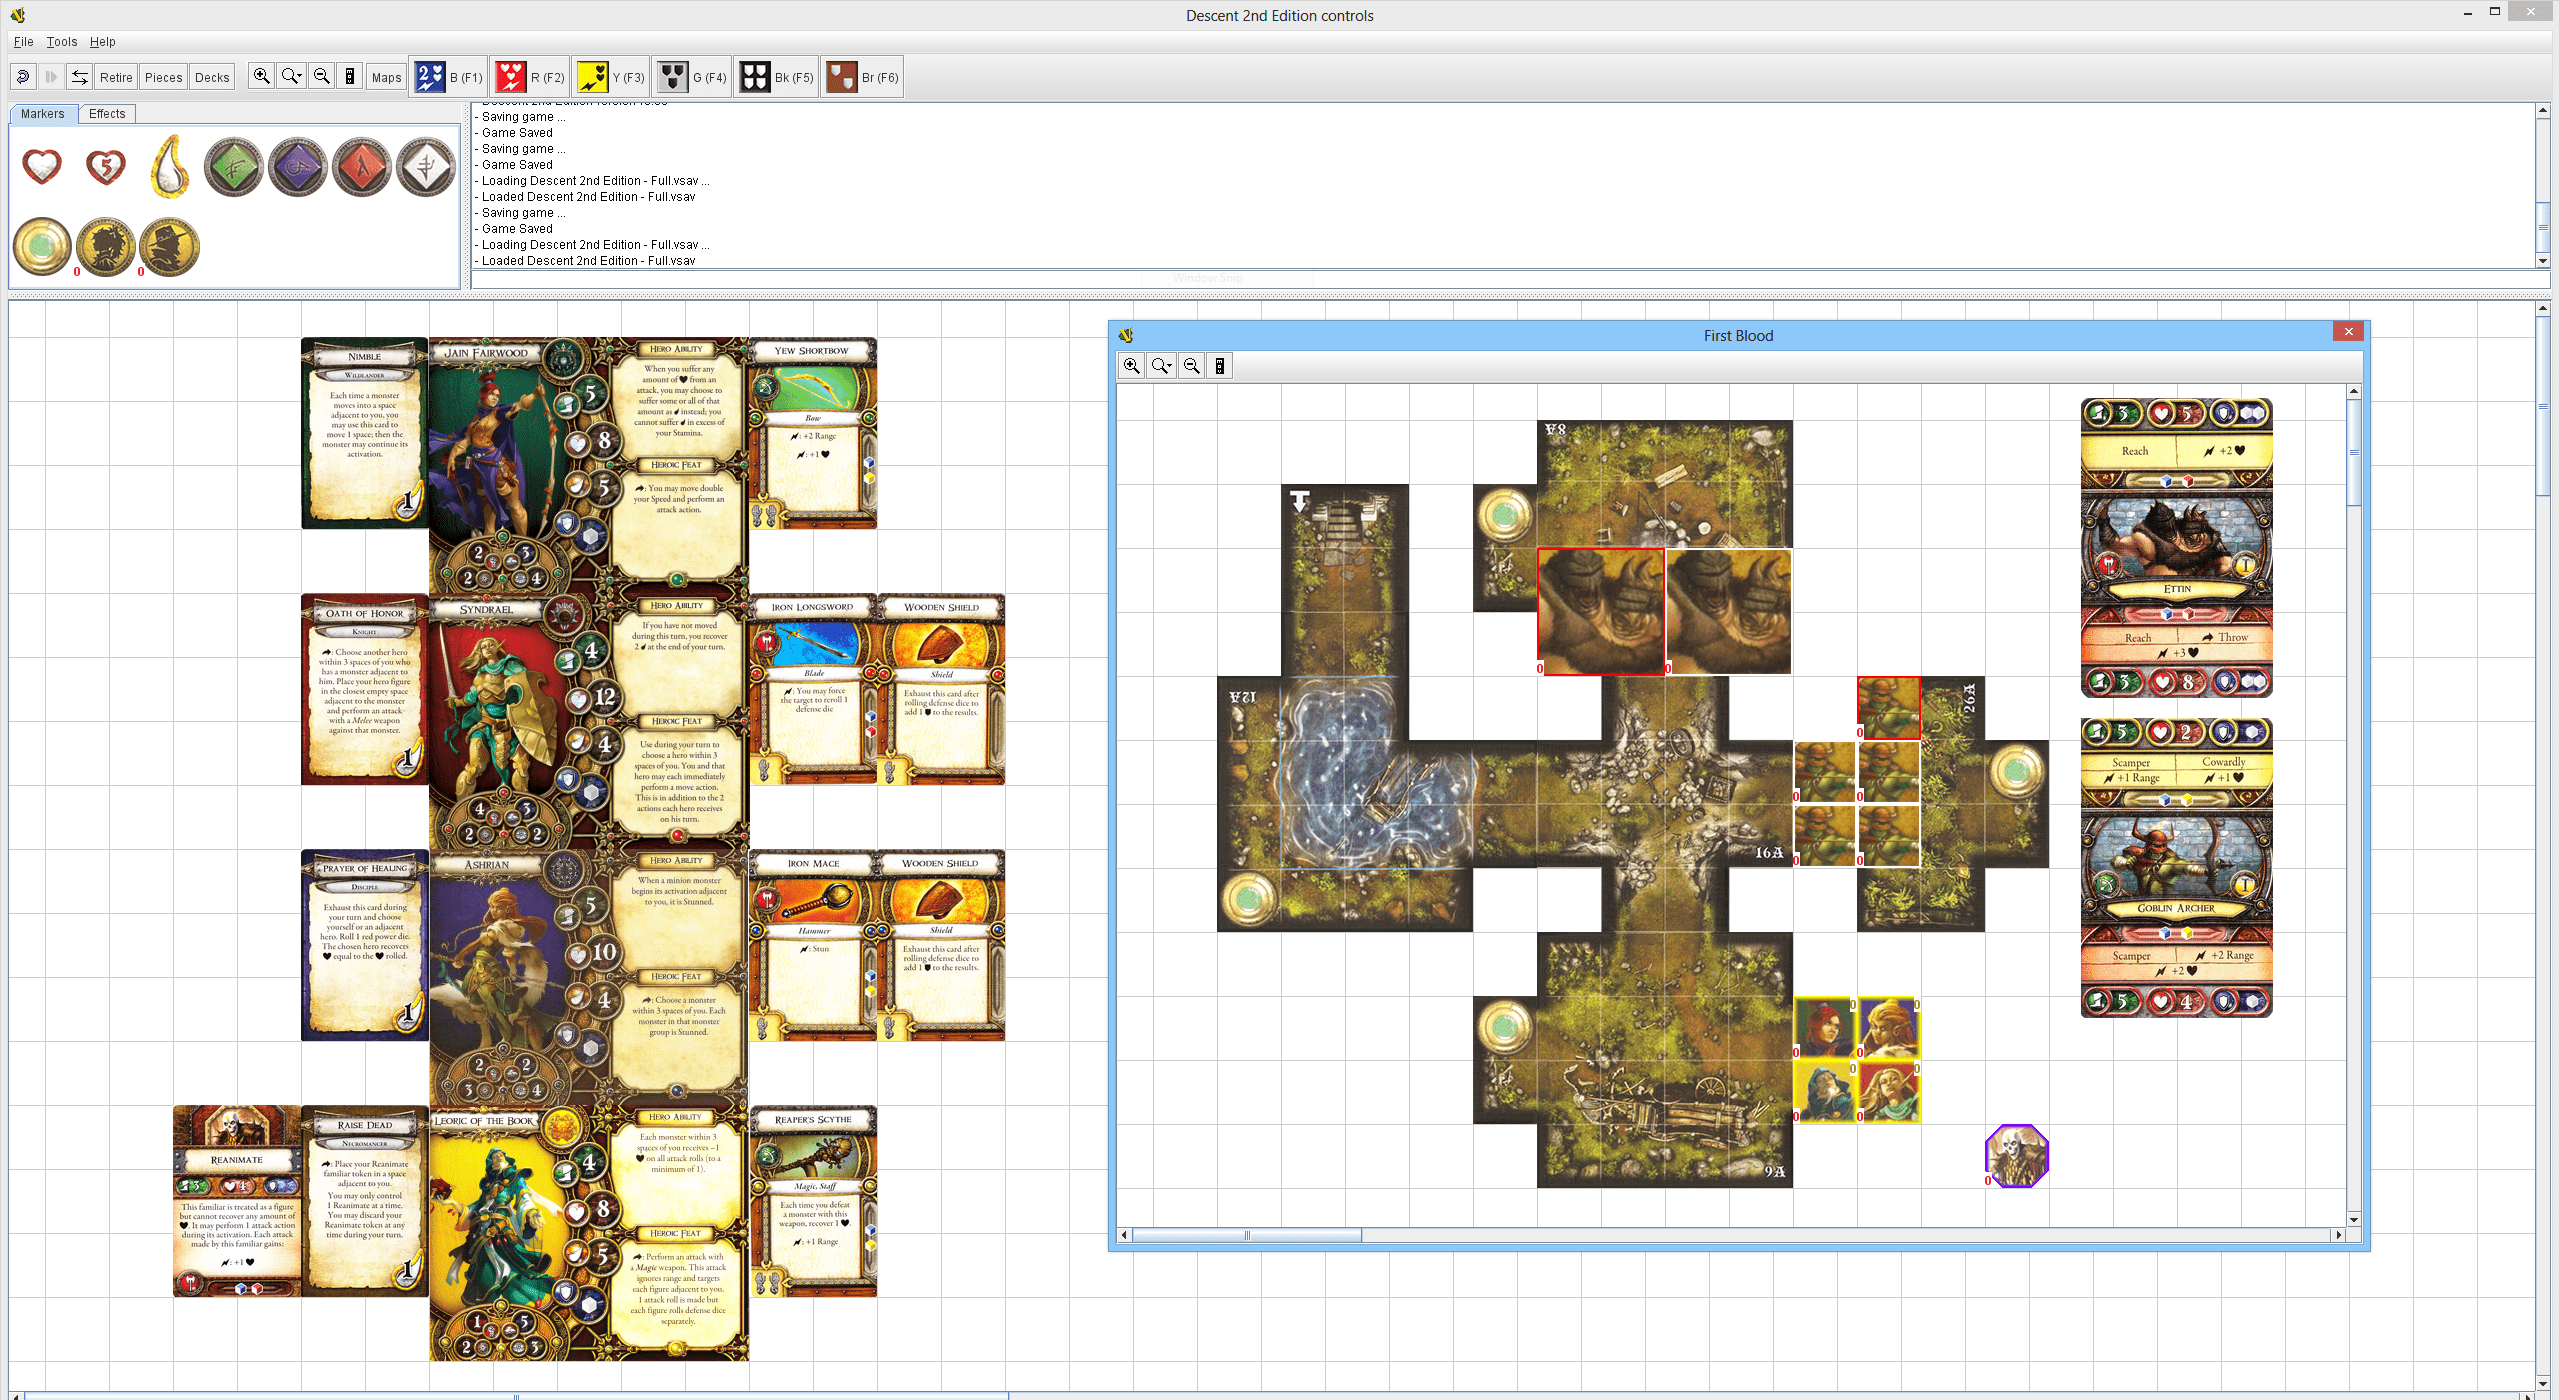
Task: Select the Goblin Archer monster card
Action: 2177,867
